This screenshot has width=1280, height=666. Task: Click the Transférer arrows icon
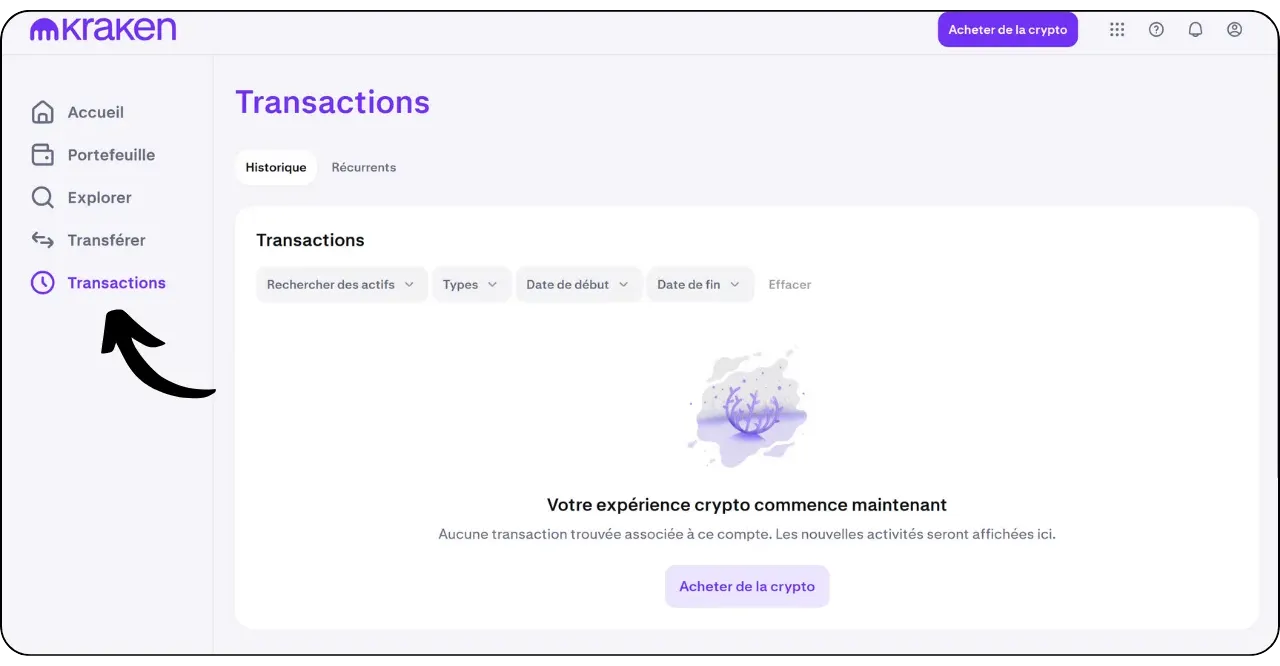coord(43,240)
